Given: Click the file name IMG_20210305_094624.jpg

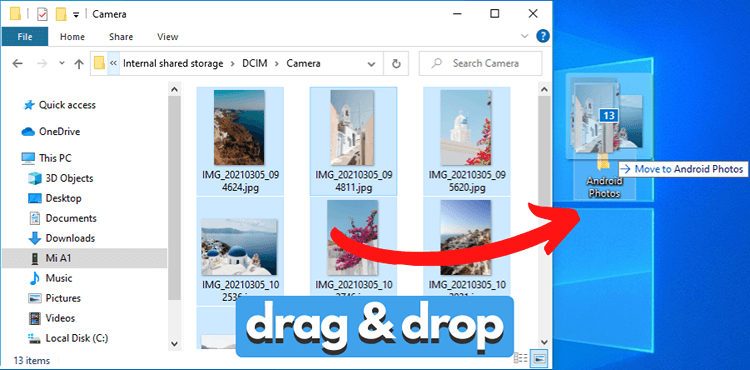Looking at the screenshot, I should (240, 181).
